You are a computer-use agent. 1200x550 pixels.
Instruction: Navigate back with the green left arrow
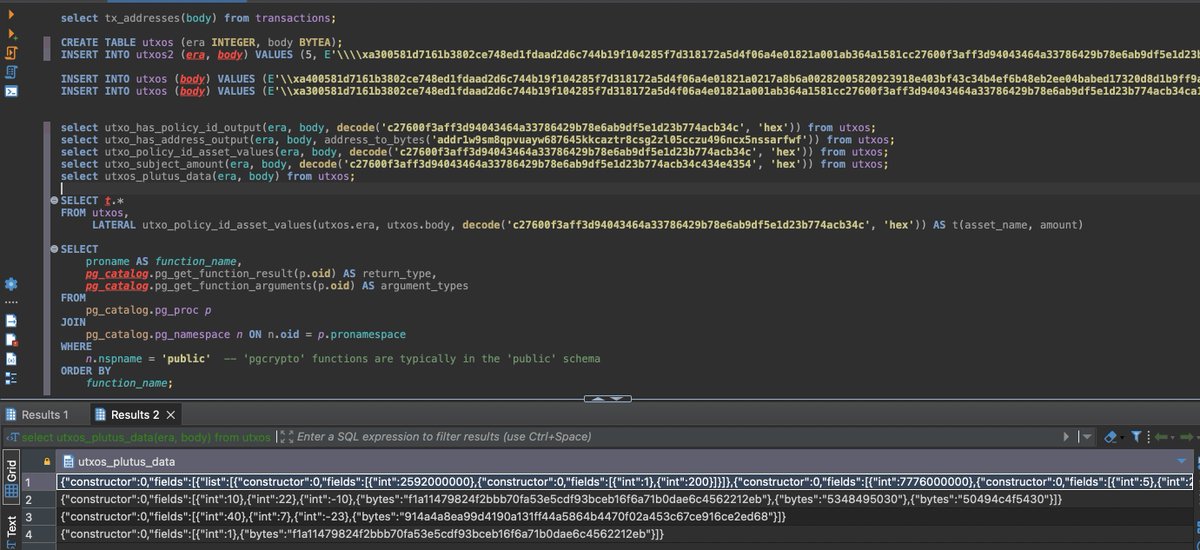tap(1161, 437)
